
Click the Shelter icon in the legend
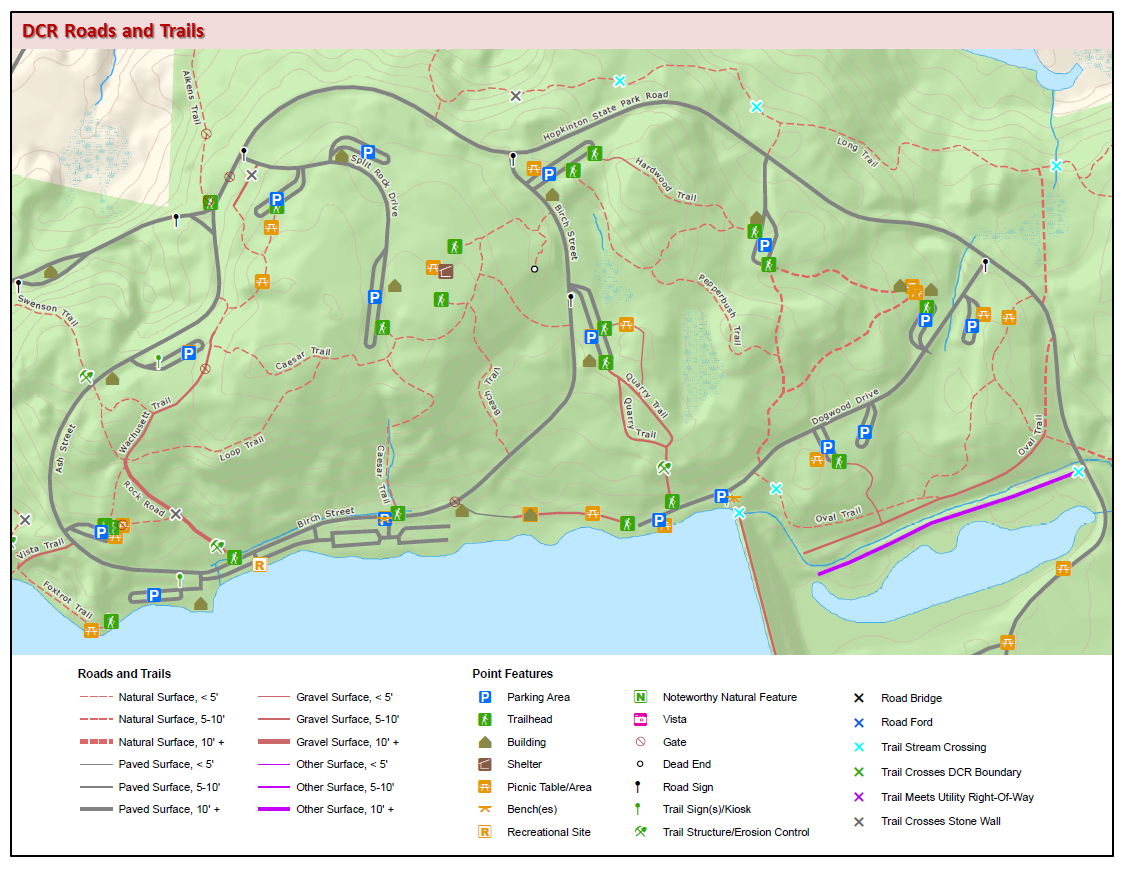[485, 764]
